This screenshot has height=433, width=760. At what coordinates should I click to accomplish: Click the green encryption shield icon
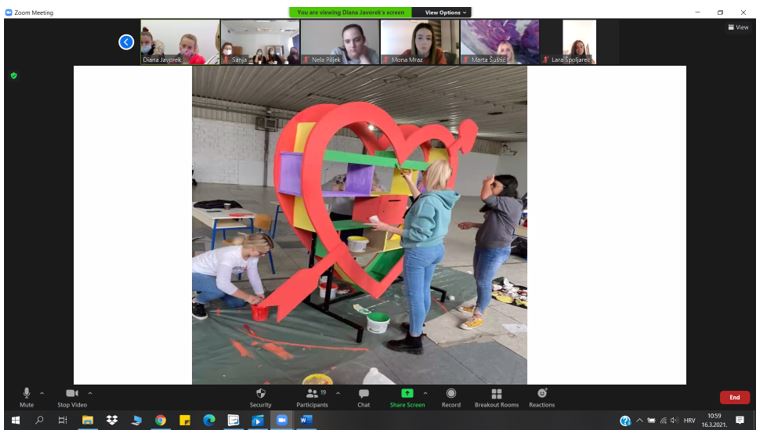(x=13, y=75)
